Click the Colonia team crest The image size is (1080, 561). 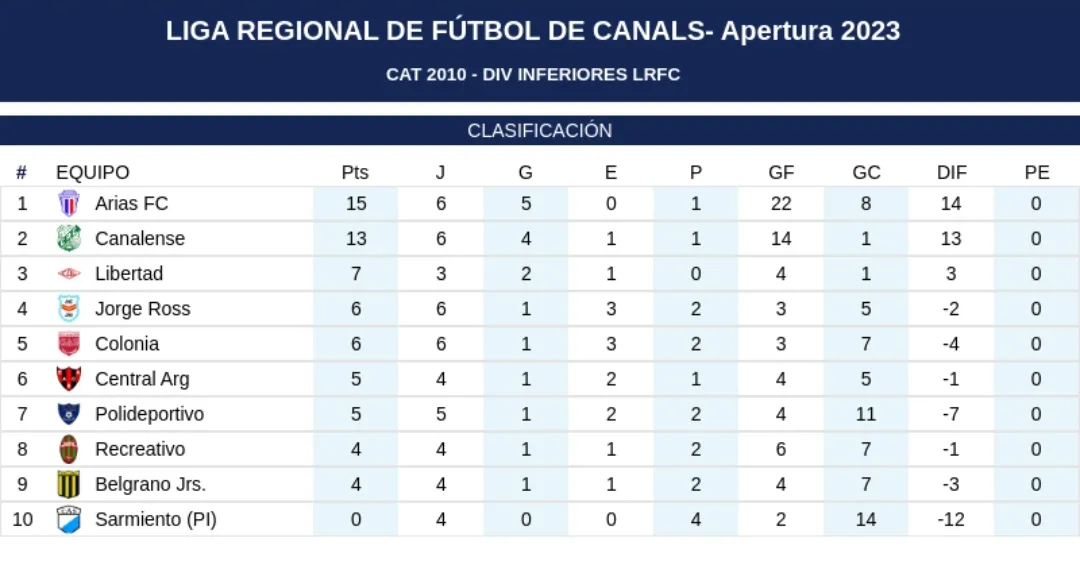[68, 344]
